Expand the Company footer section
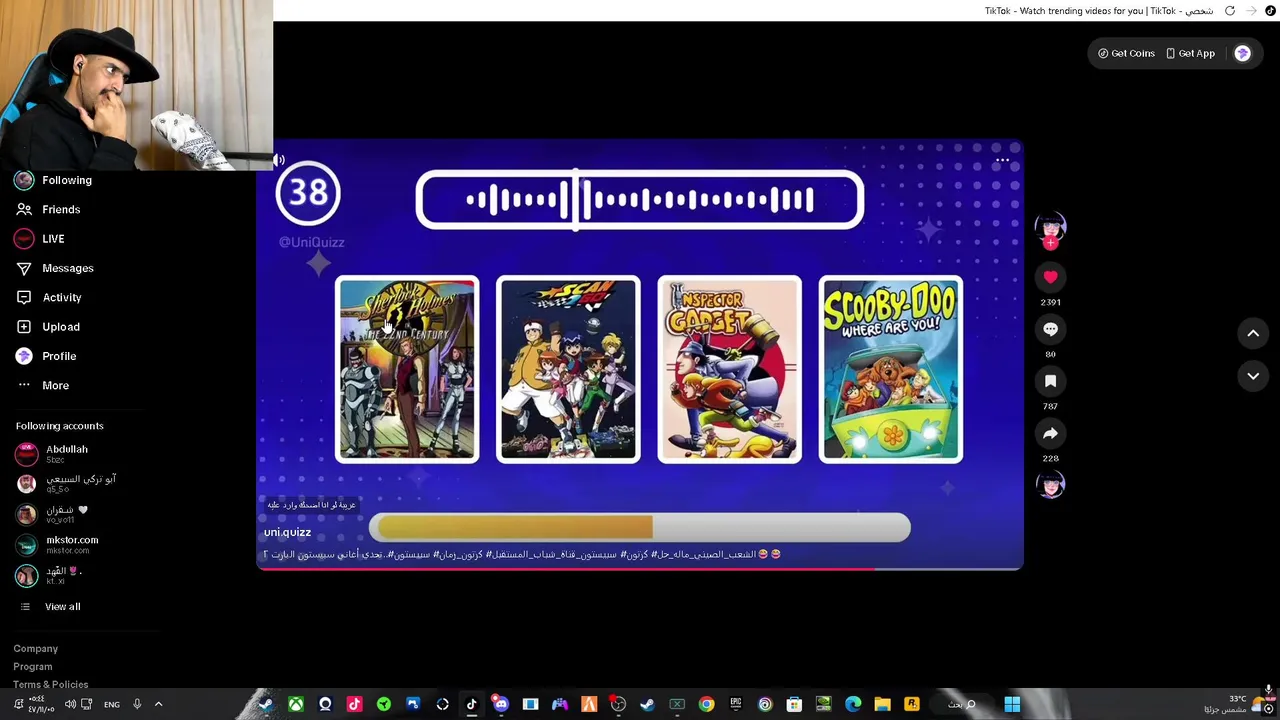 [36, 649]
